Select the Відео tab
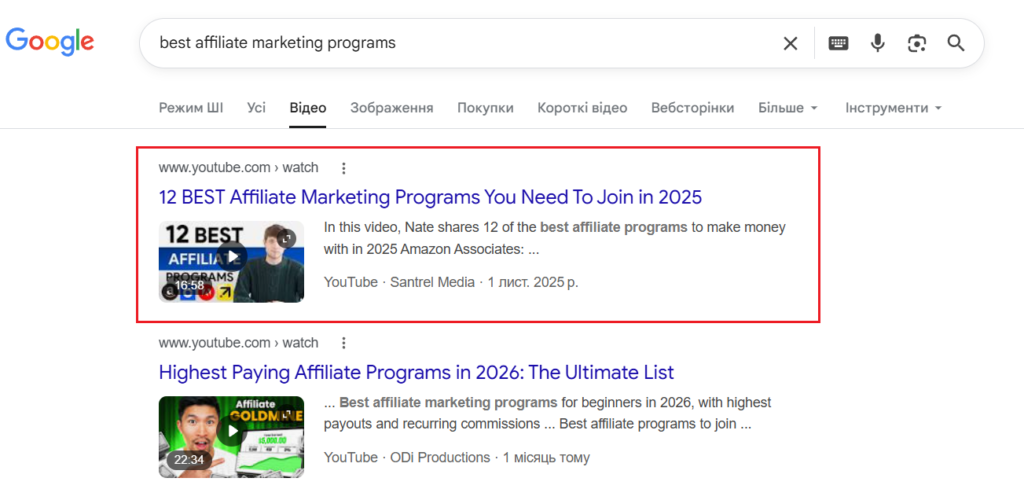The image size is (1024, 489). [x=308, y=108]
